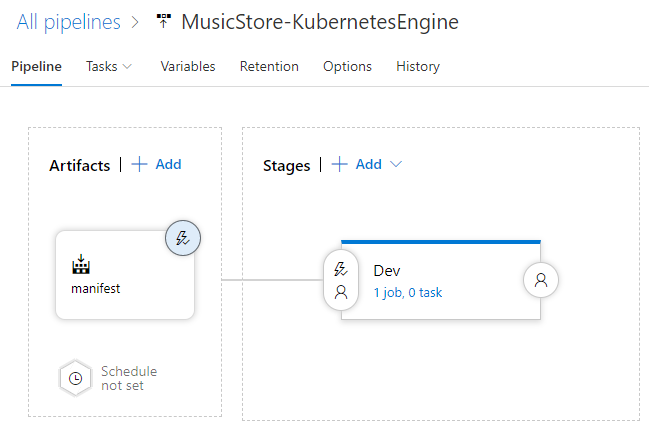Expand the Stages Add dropdown arrow
Image resolution: width=649 pixels, height=436 pixels.
click(396, 165)
